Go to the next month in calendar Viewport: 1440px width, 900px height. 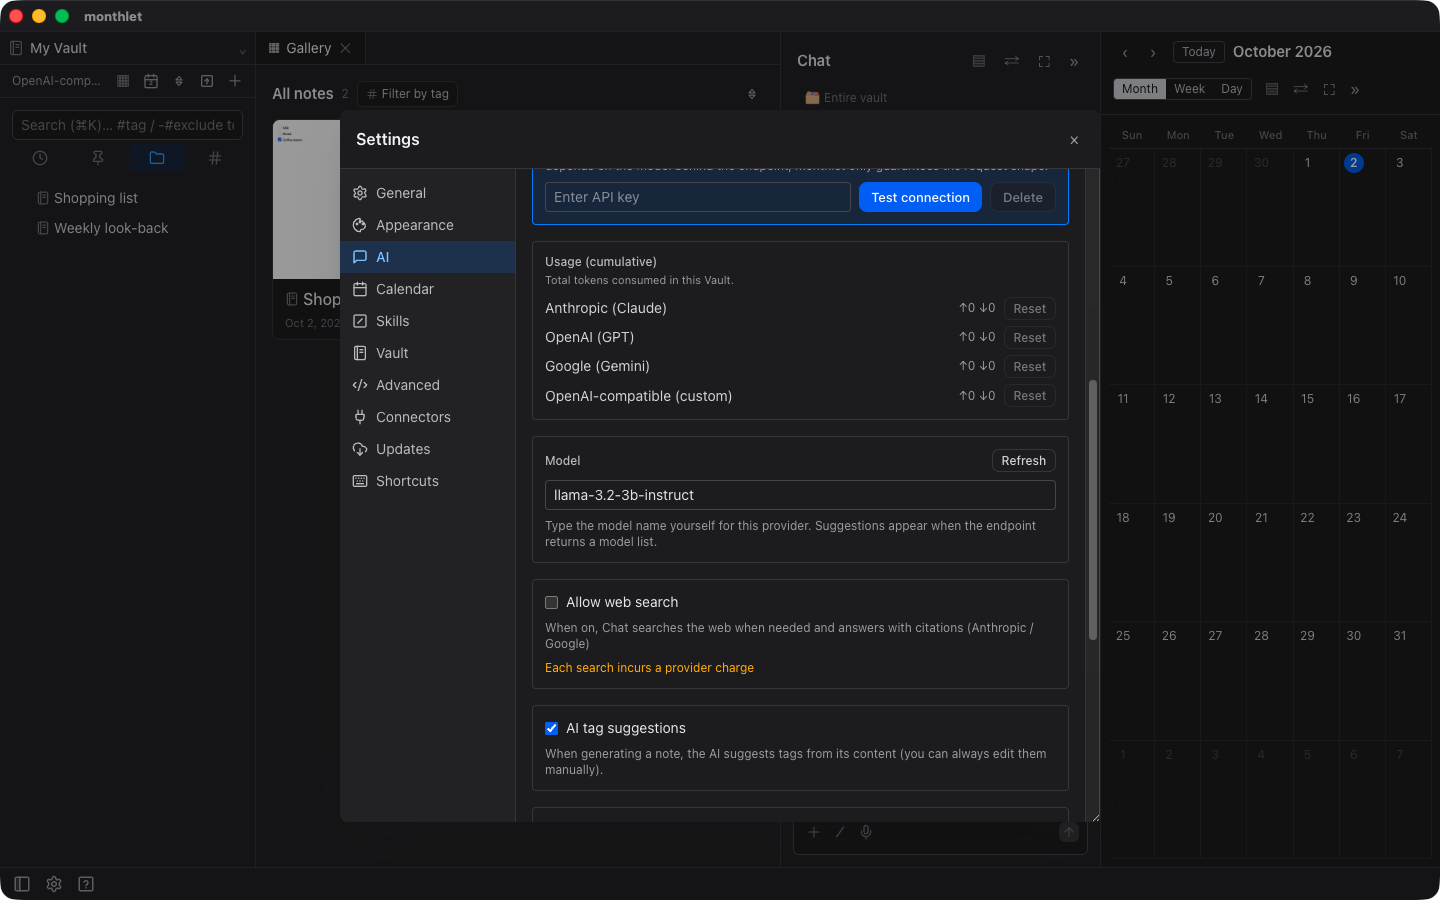click(x=1153, y=53)
